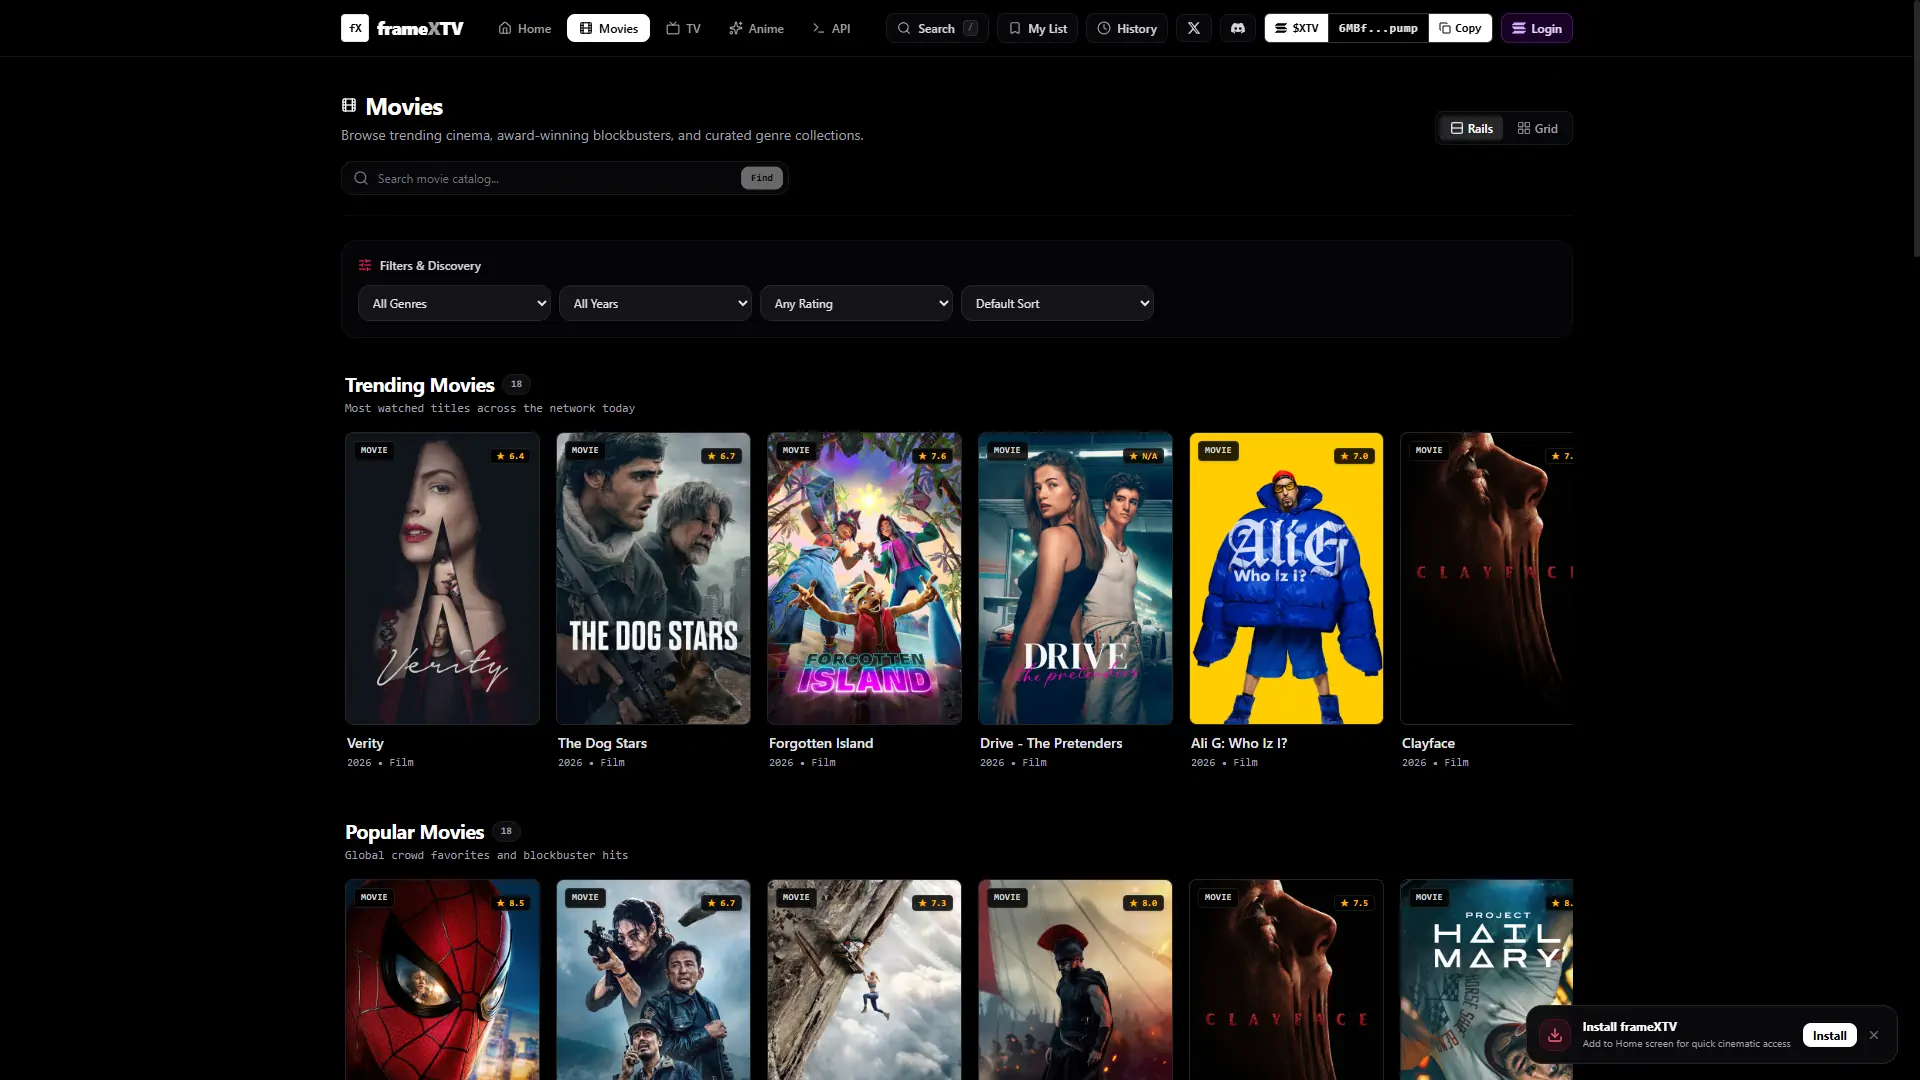
Task: Open the X (Twitter) social icon
Action: (1194, 28)
